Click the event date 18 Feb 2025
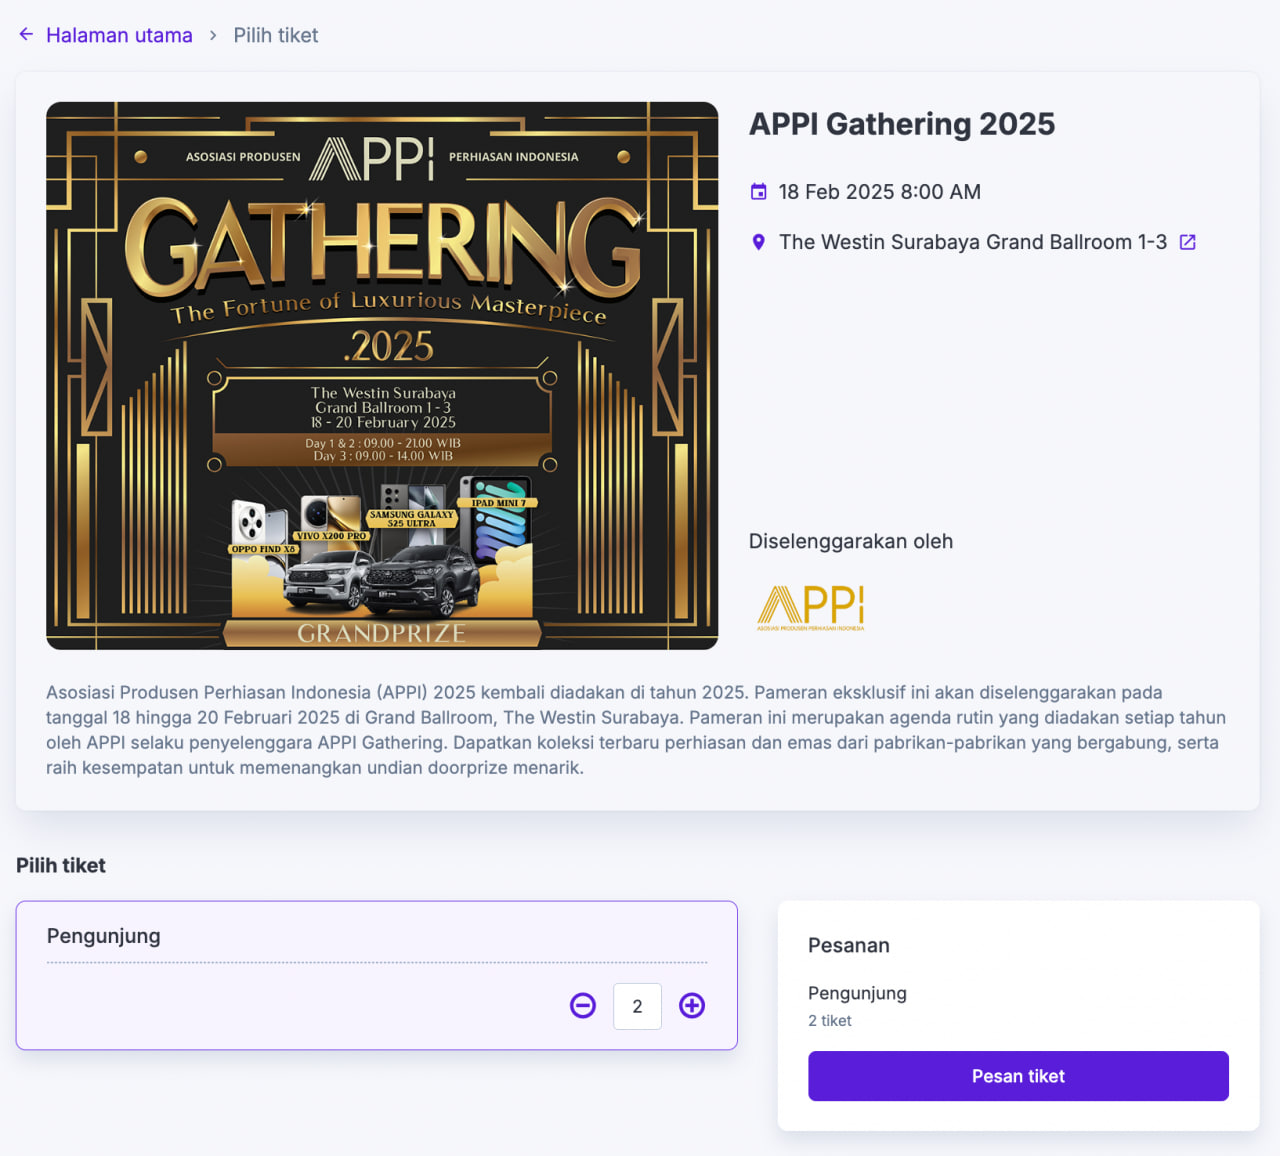This screenshot has height=1156, width=1280. [x=879, y=192]
